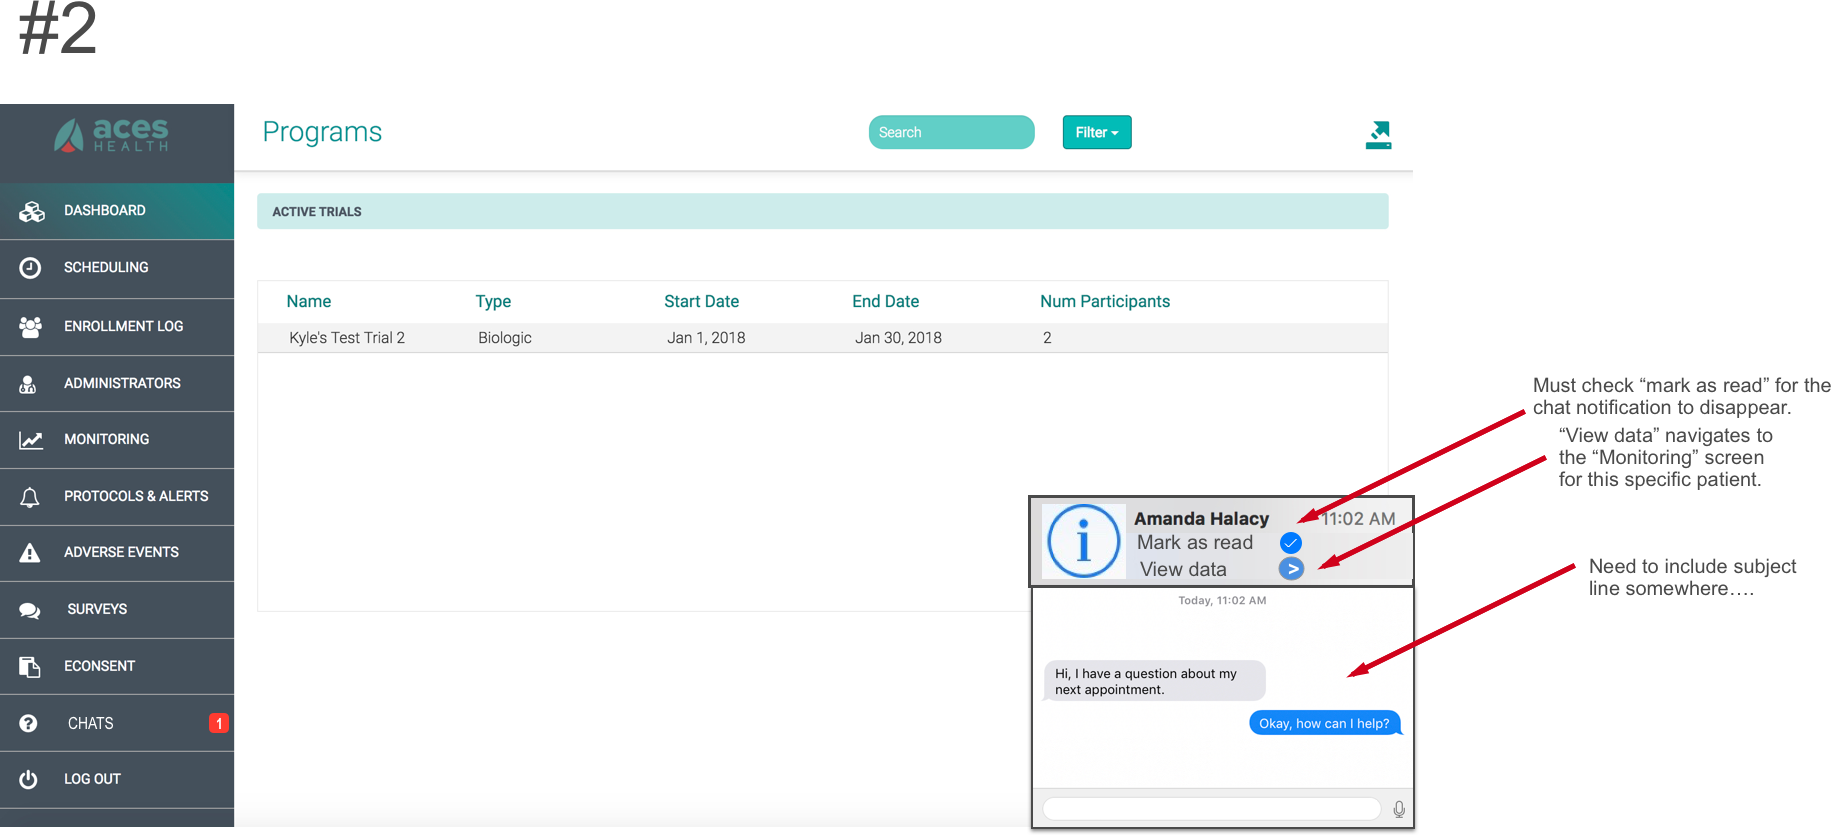The height and width of the screenshot is (835, 1831).
Task: Click the microphone icon in chat
Action: 1399,809
